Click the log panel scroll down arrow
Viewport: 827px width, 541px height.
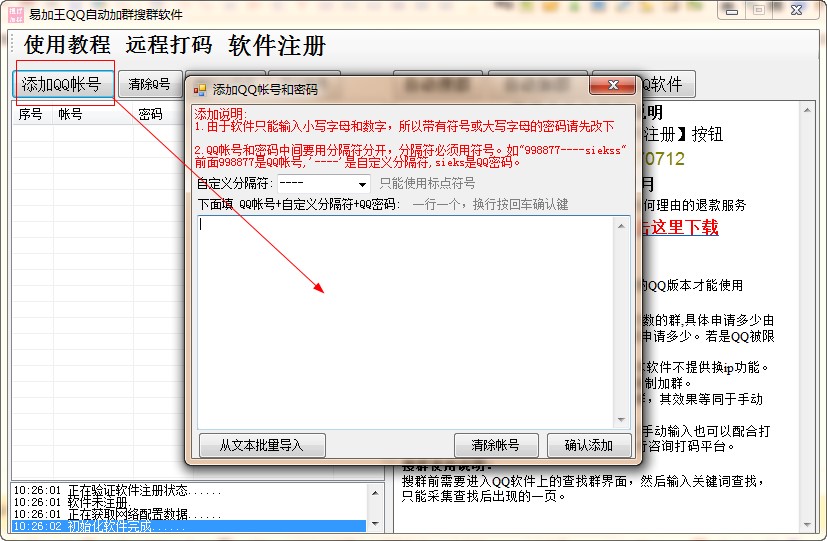375,524
